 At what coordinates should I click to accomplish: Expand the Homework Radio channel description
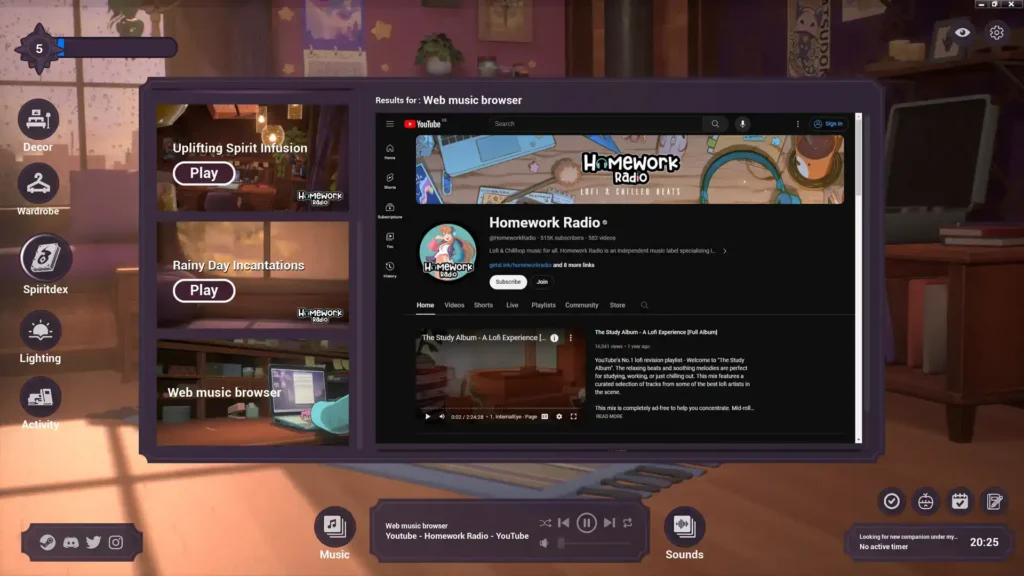(727, 251)
